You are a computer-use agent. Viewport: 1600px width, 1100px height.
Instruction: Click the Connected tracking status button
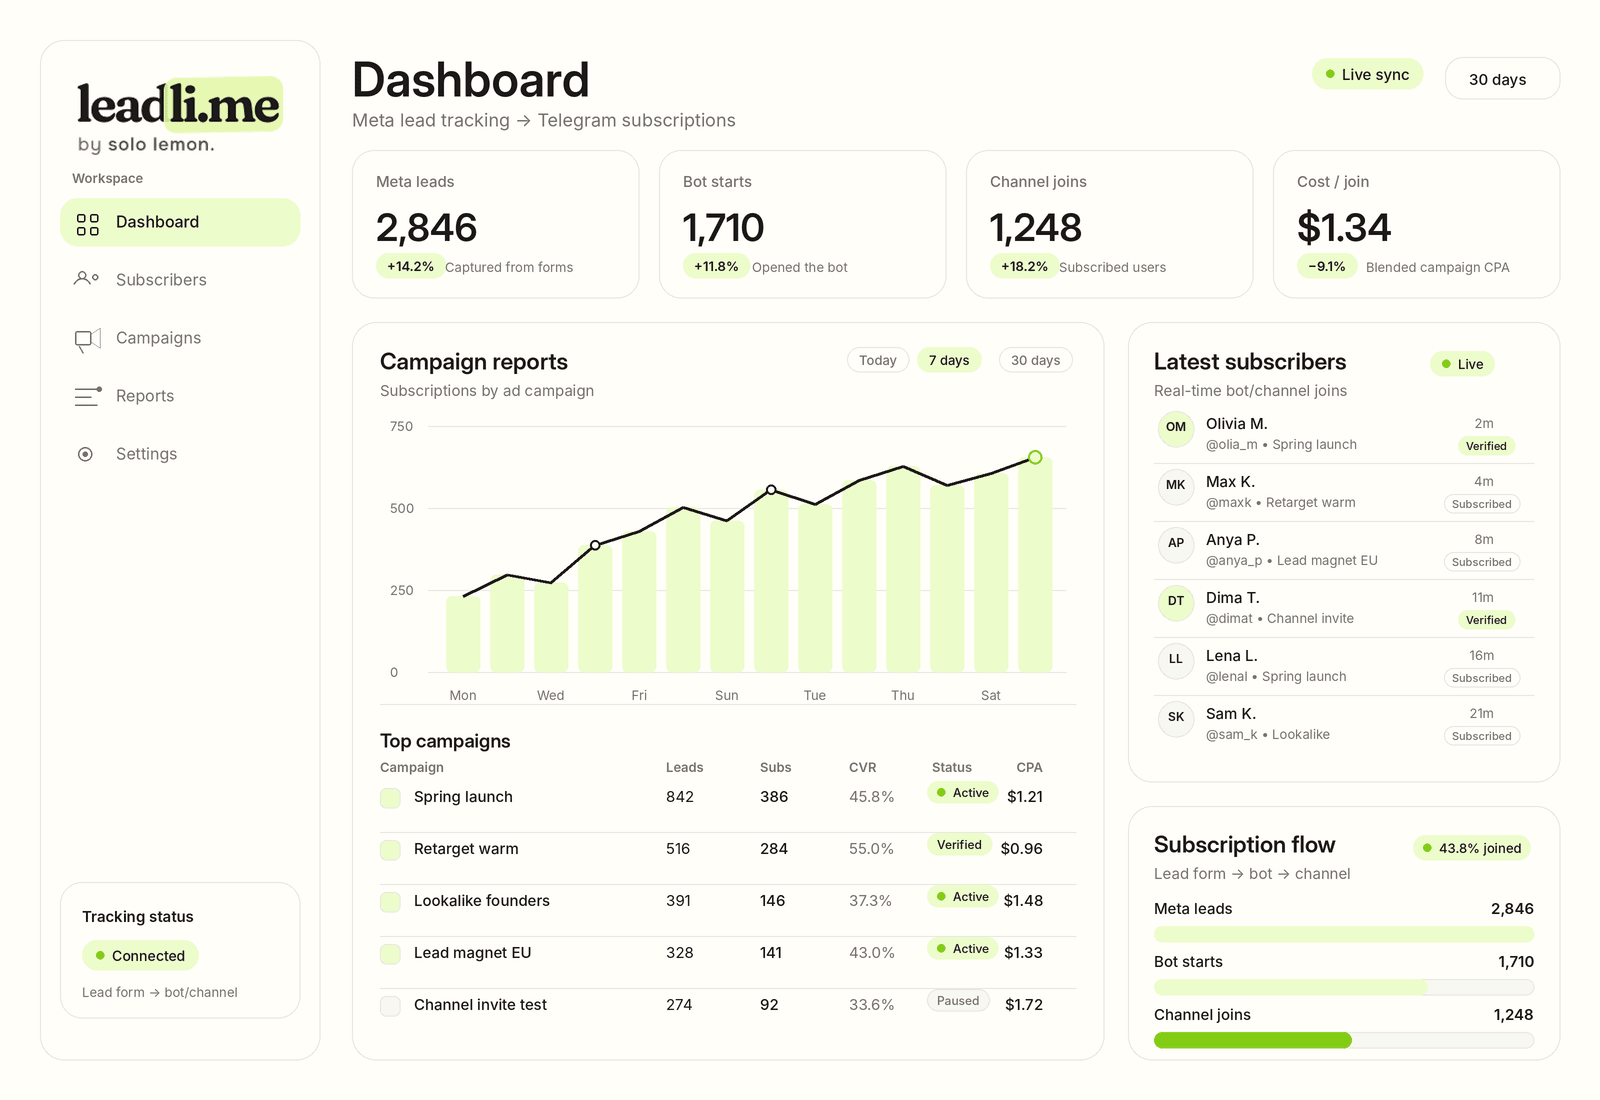(140, 956)
